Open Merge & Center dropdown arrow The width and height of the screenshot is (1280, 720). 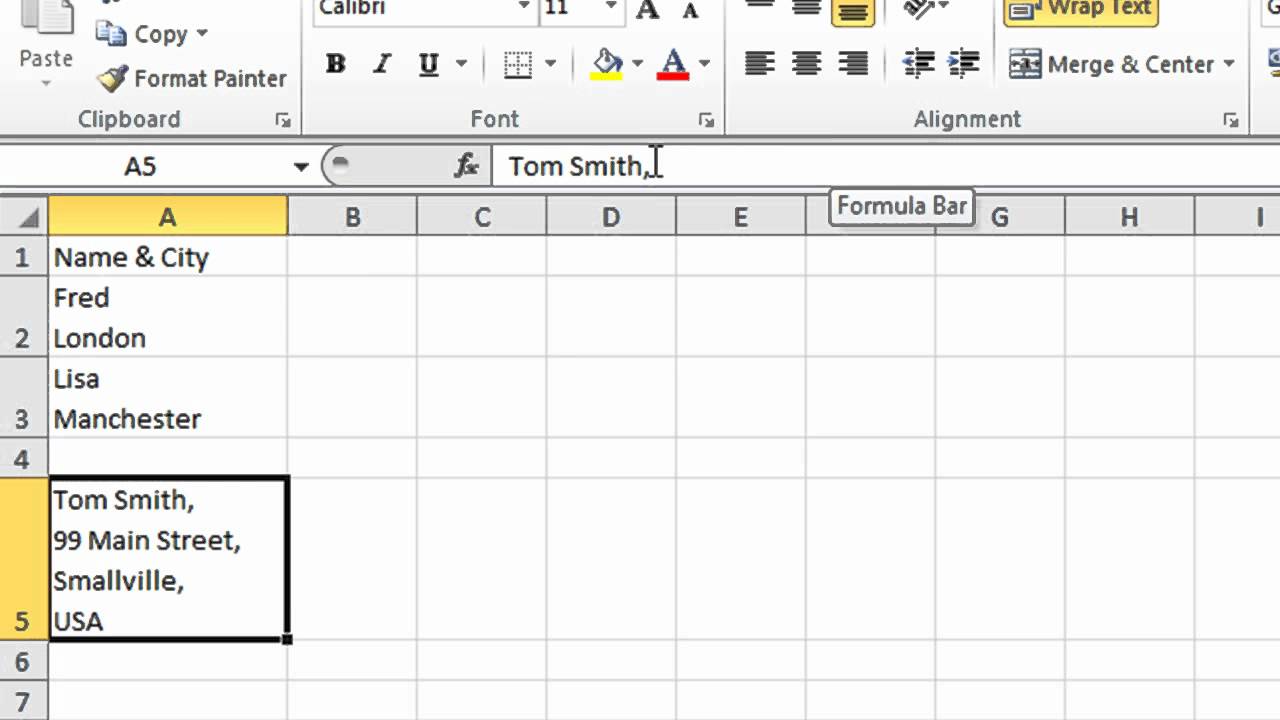pos(1228,65)
